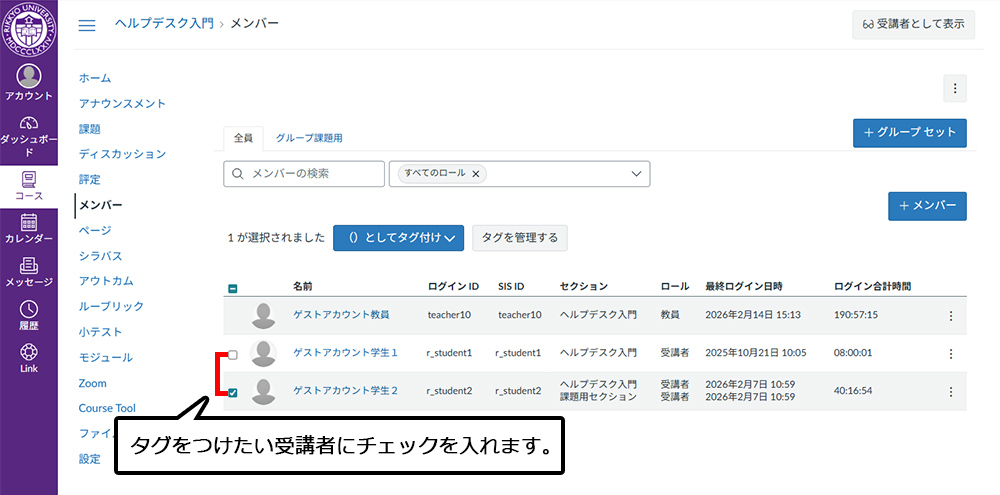Open the Messages inbox icon
1000x495 pixels.
click(x=29, y=271)
